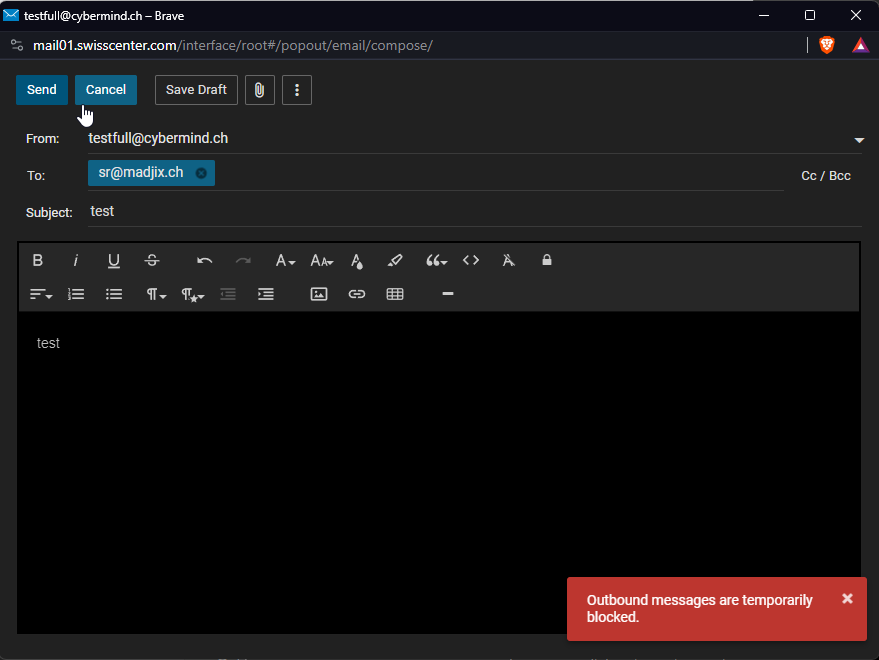Toggle italic text formatting

[76, 260]
